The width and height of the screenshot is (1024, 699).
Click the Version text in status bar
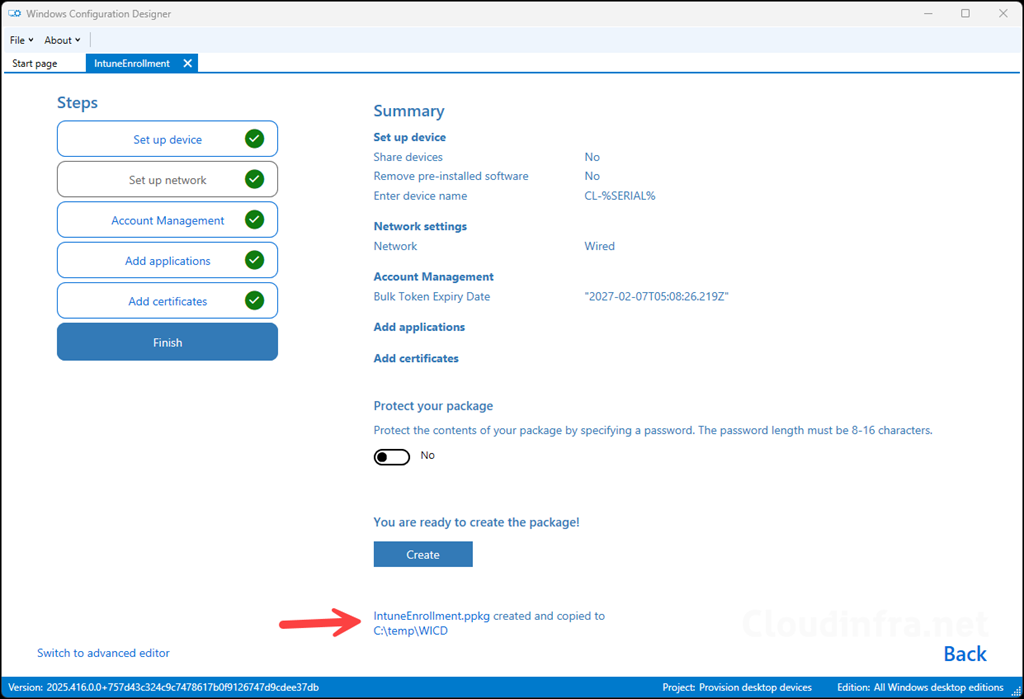coord(163,687)
